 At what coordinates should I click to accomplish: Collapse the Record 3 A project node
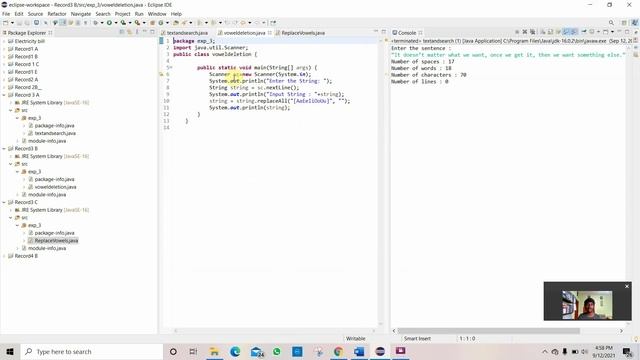(4, 95)
